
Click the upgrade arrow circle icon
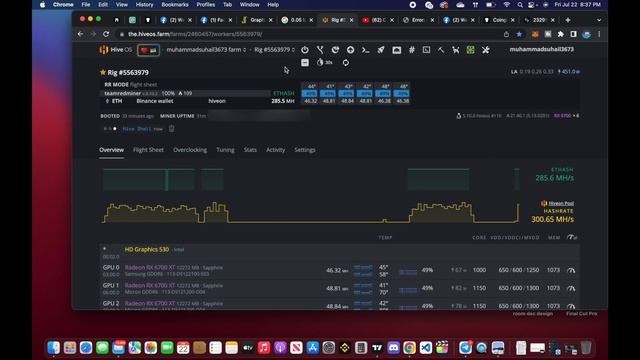point(350,50)
